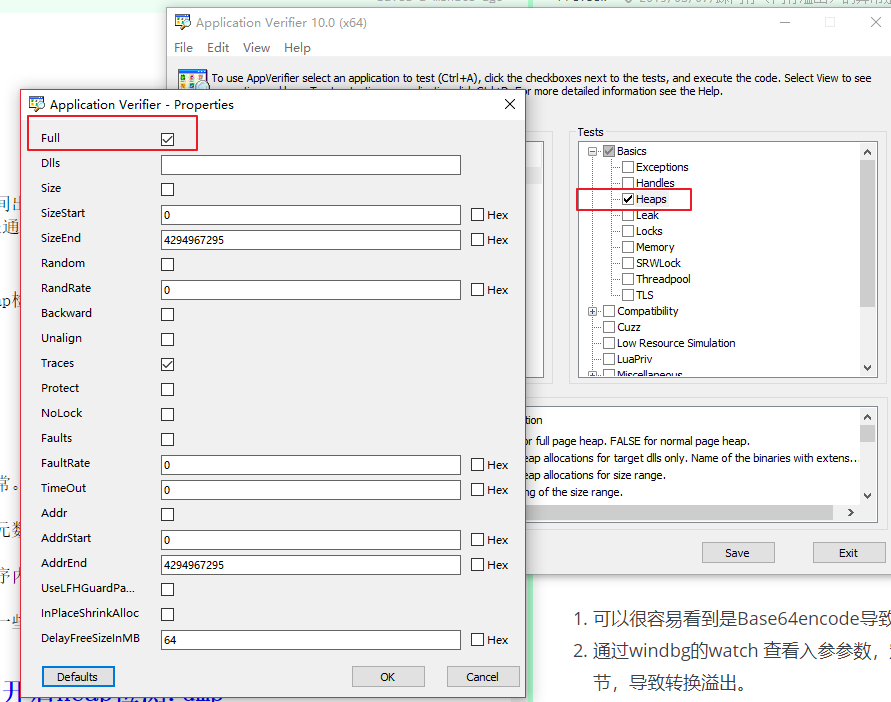Open the Help menu
This screenshot has height=702, width=891.
pos(297,48)
